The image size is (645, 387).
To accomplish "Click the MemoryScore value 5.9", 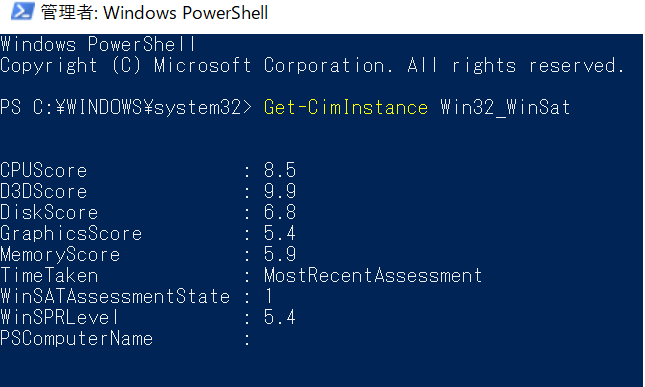I will [x=280, y=254].
